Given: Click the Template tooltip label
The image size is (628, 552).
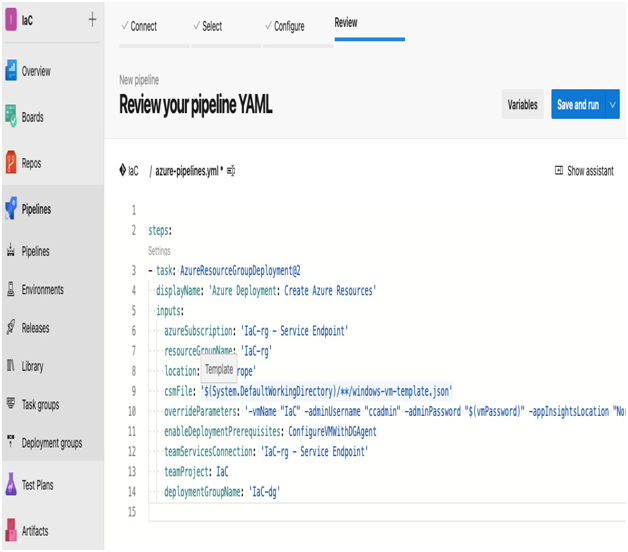Looking at the screenshot, I should pyautogui.click(x=219, y=369).
